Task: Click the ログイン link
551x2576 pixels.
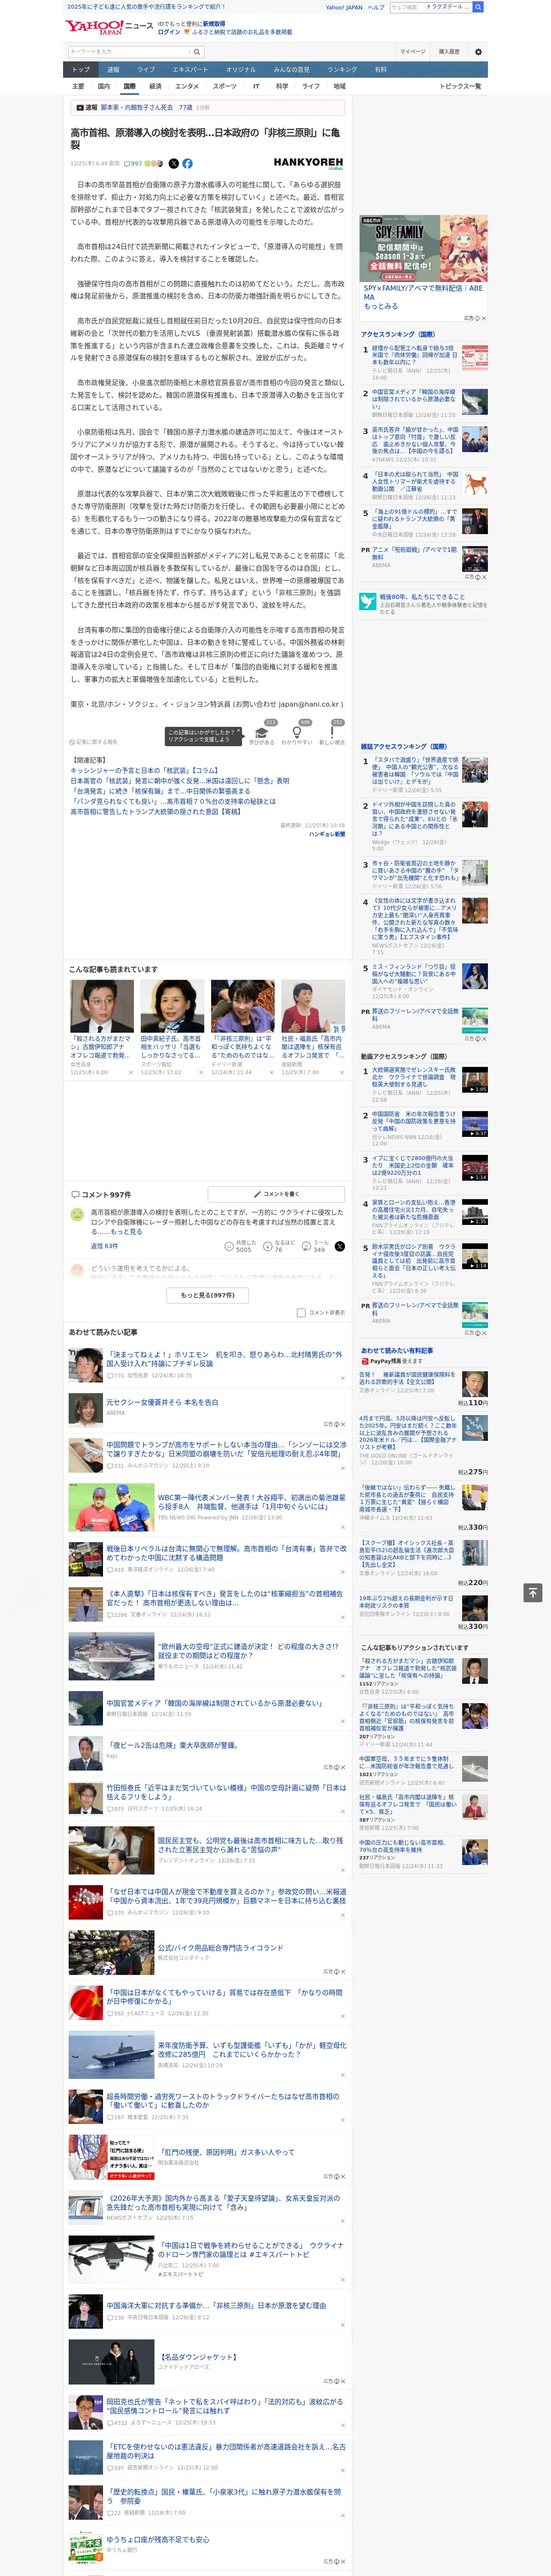Action: pos(169,32)
